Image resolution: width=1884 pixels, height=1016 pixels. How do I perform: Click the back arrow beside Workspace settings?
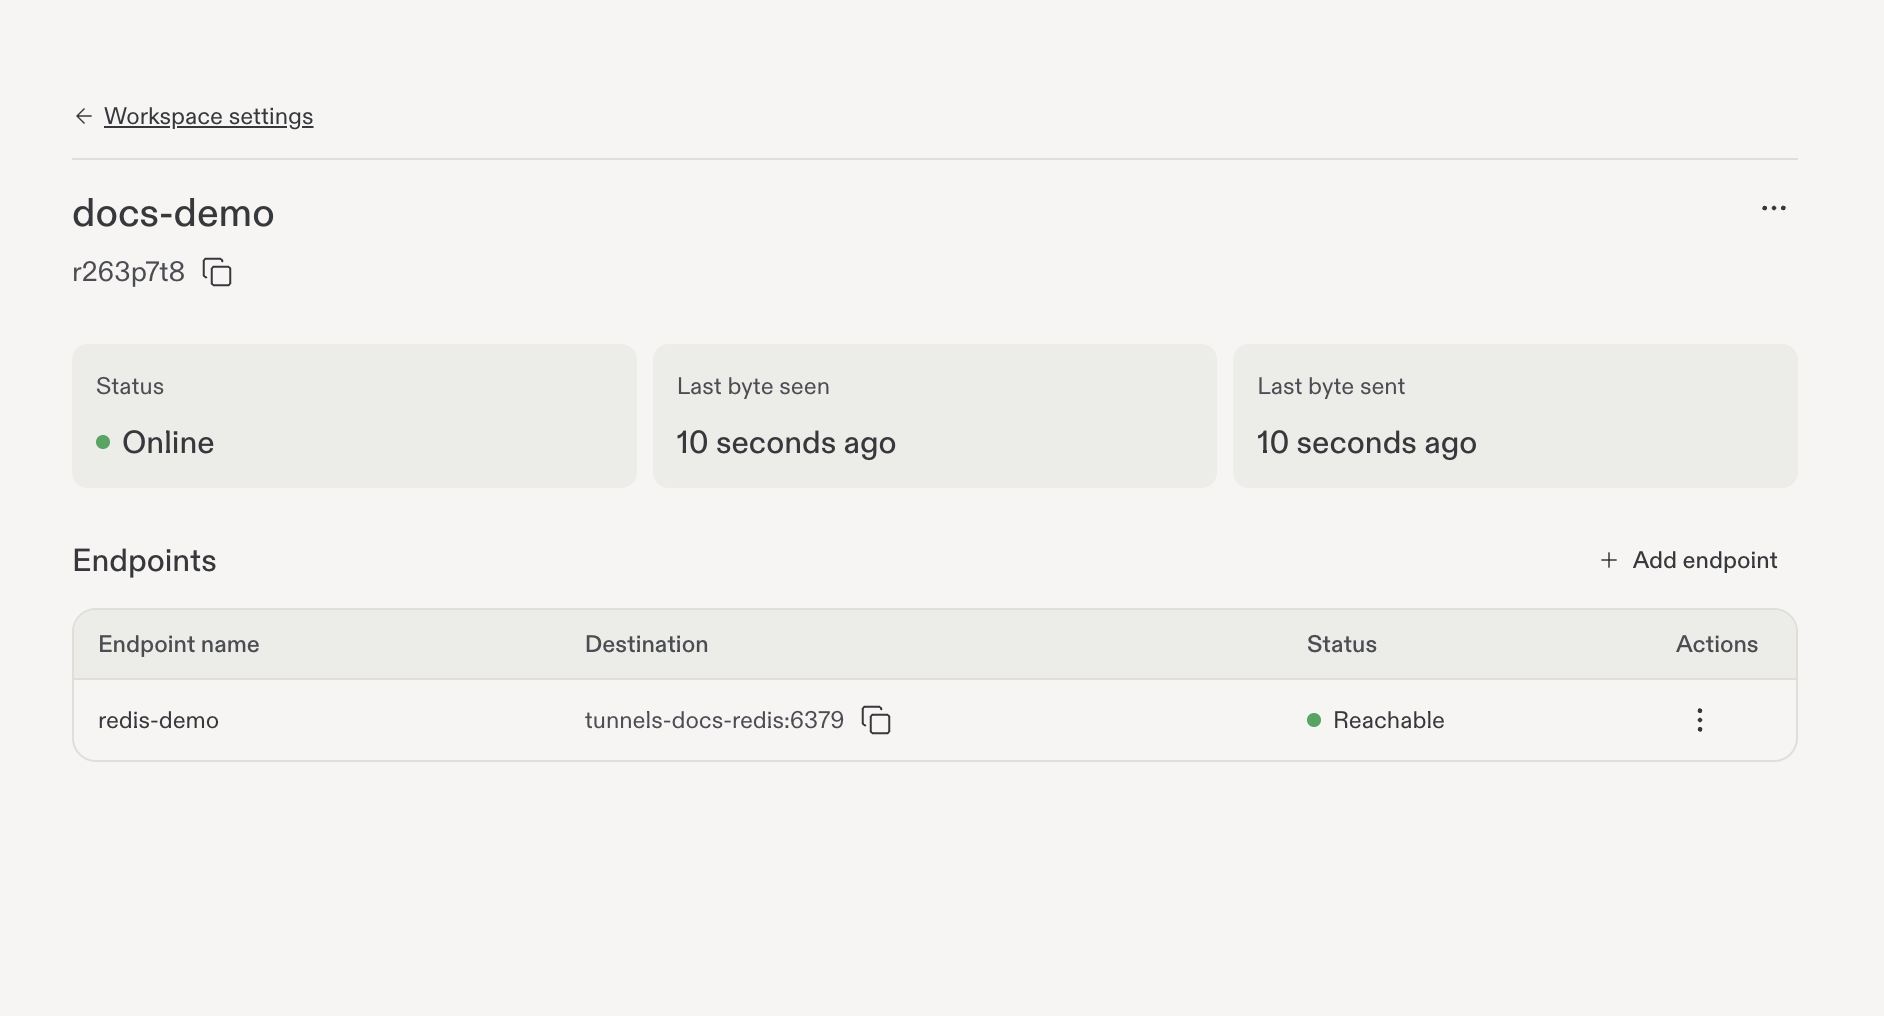pyautogui.click(x=84, y=116)
